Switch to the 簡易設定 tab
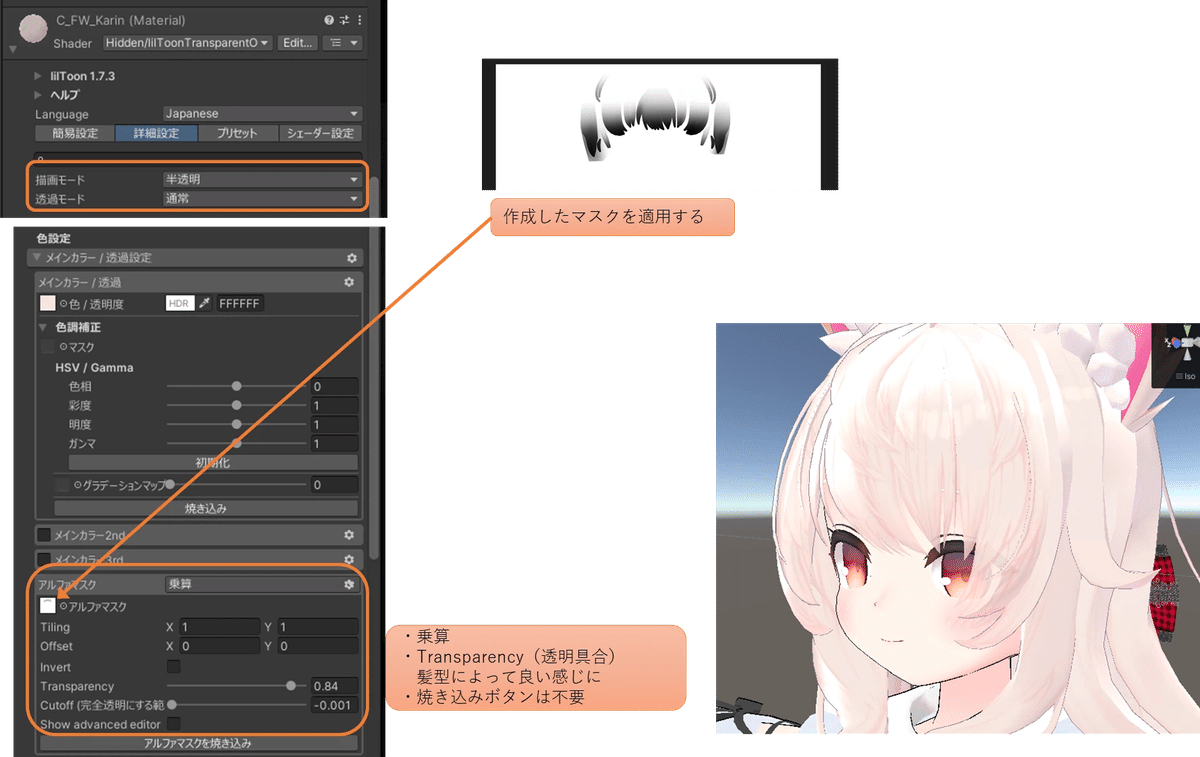 [x=75, y=133]
